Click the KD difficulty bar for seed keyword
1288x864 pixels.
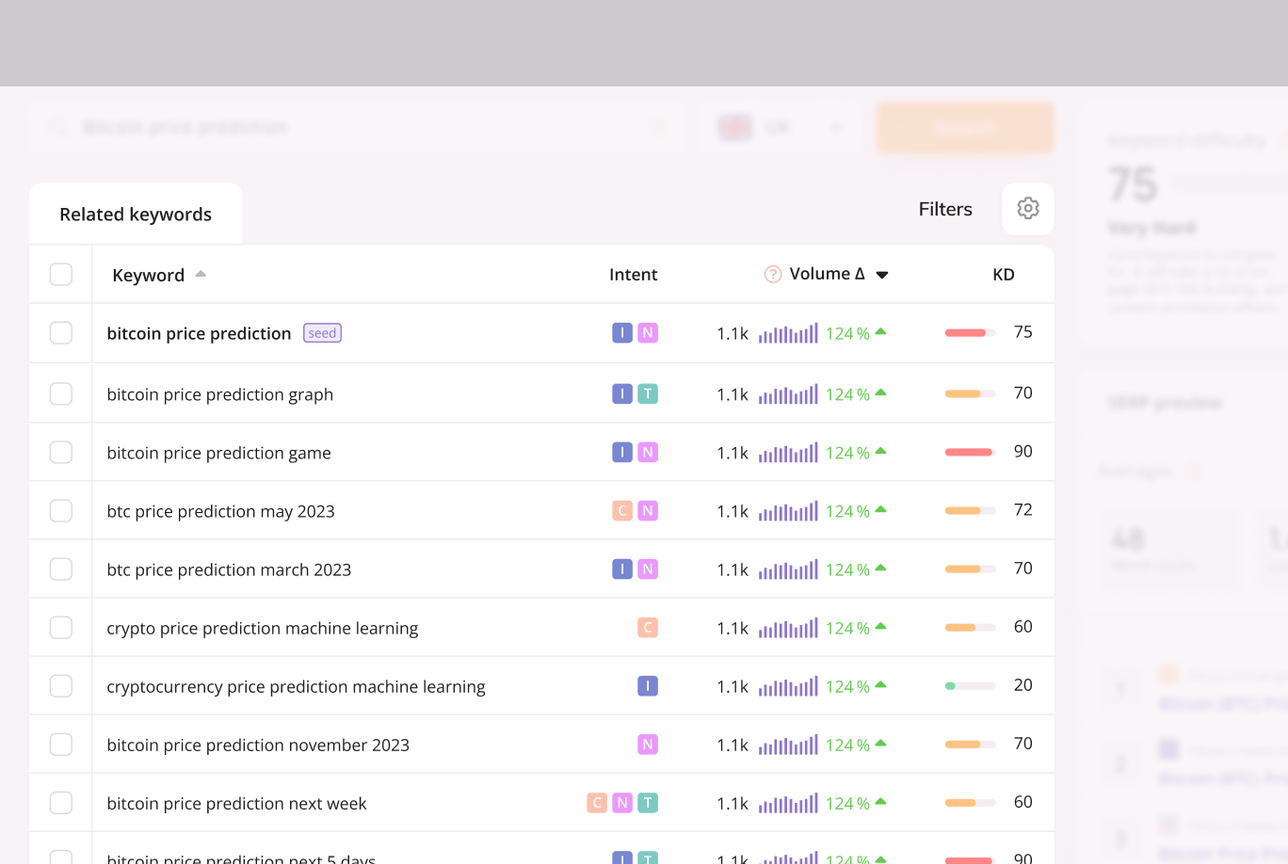pos(969,333)
